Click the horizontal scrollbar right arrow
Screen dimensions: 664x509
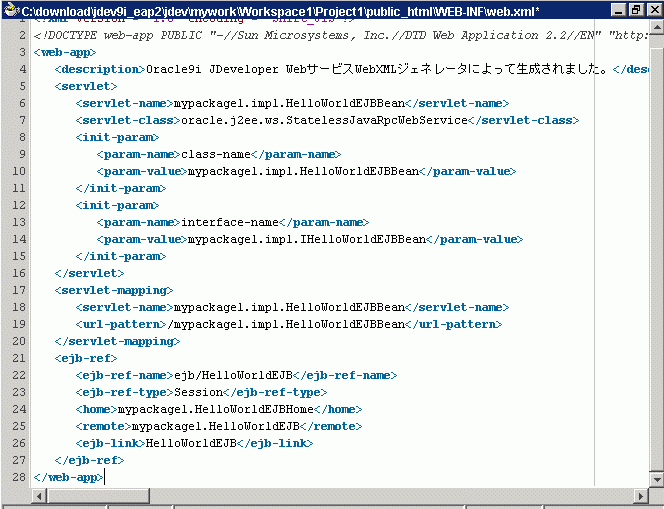(x=640, y=497)
